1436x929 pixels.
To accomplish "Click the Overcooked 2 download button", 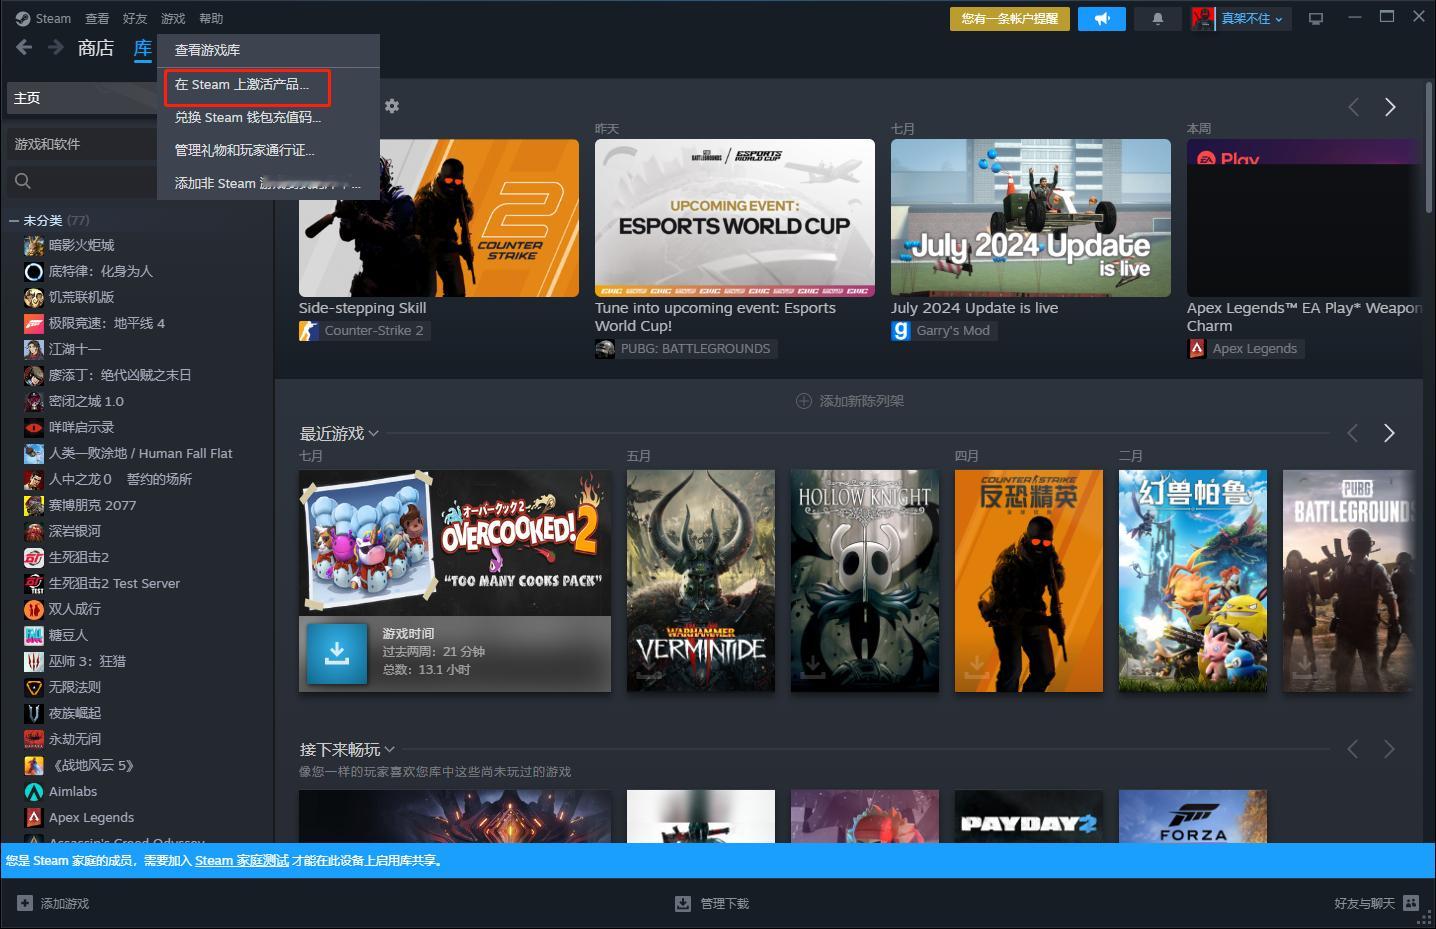I will coord(337,654).
